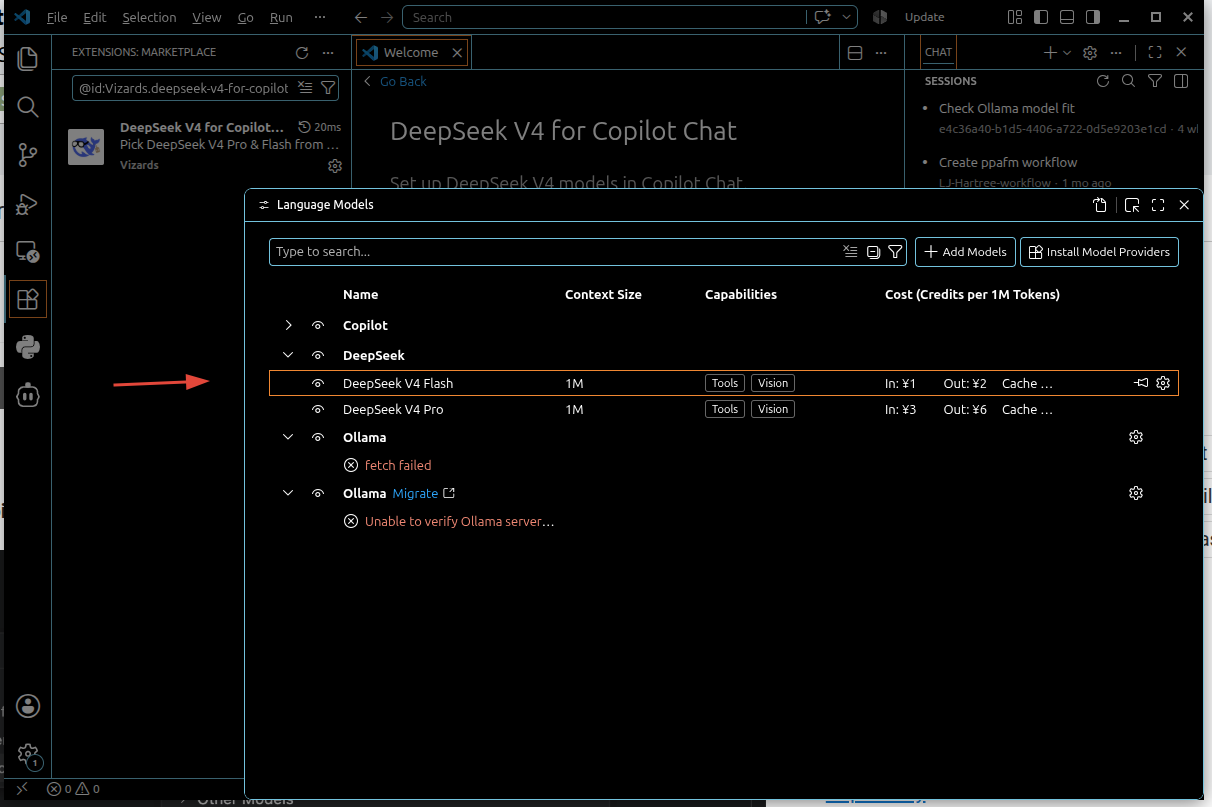The image size is (1212, 807).
Task: Open Language Models in editor window icon
Action: click(1132, 205)
